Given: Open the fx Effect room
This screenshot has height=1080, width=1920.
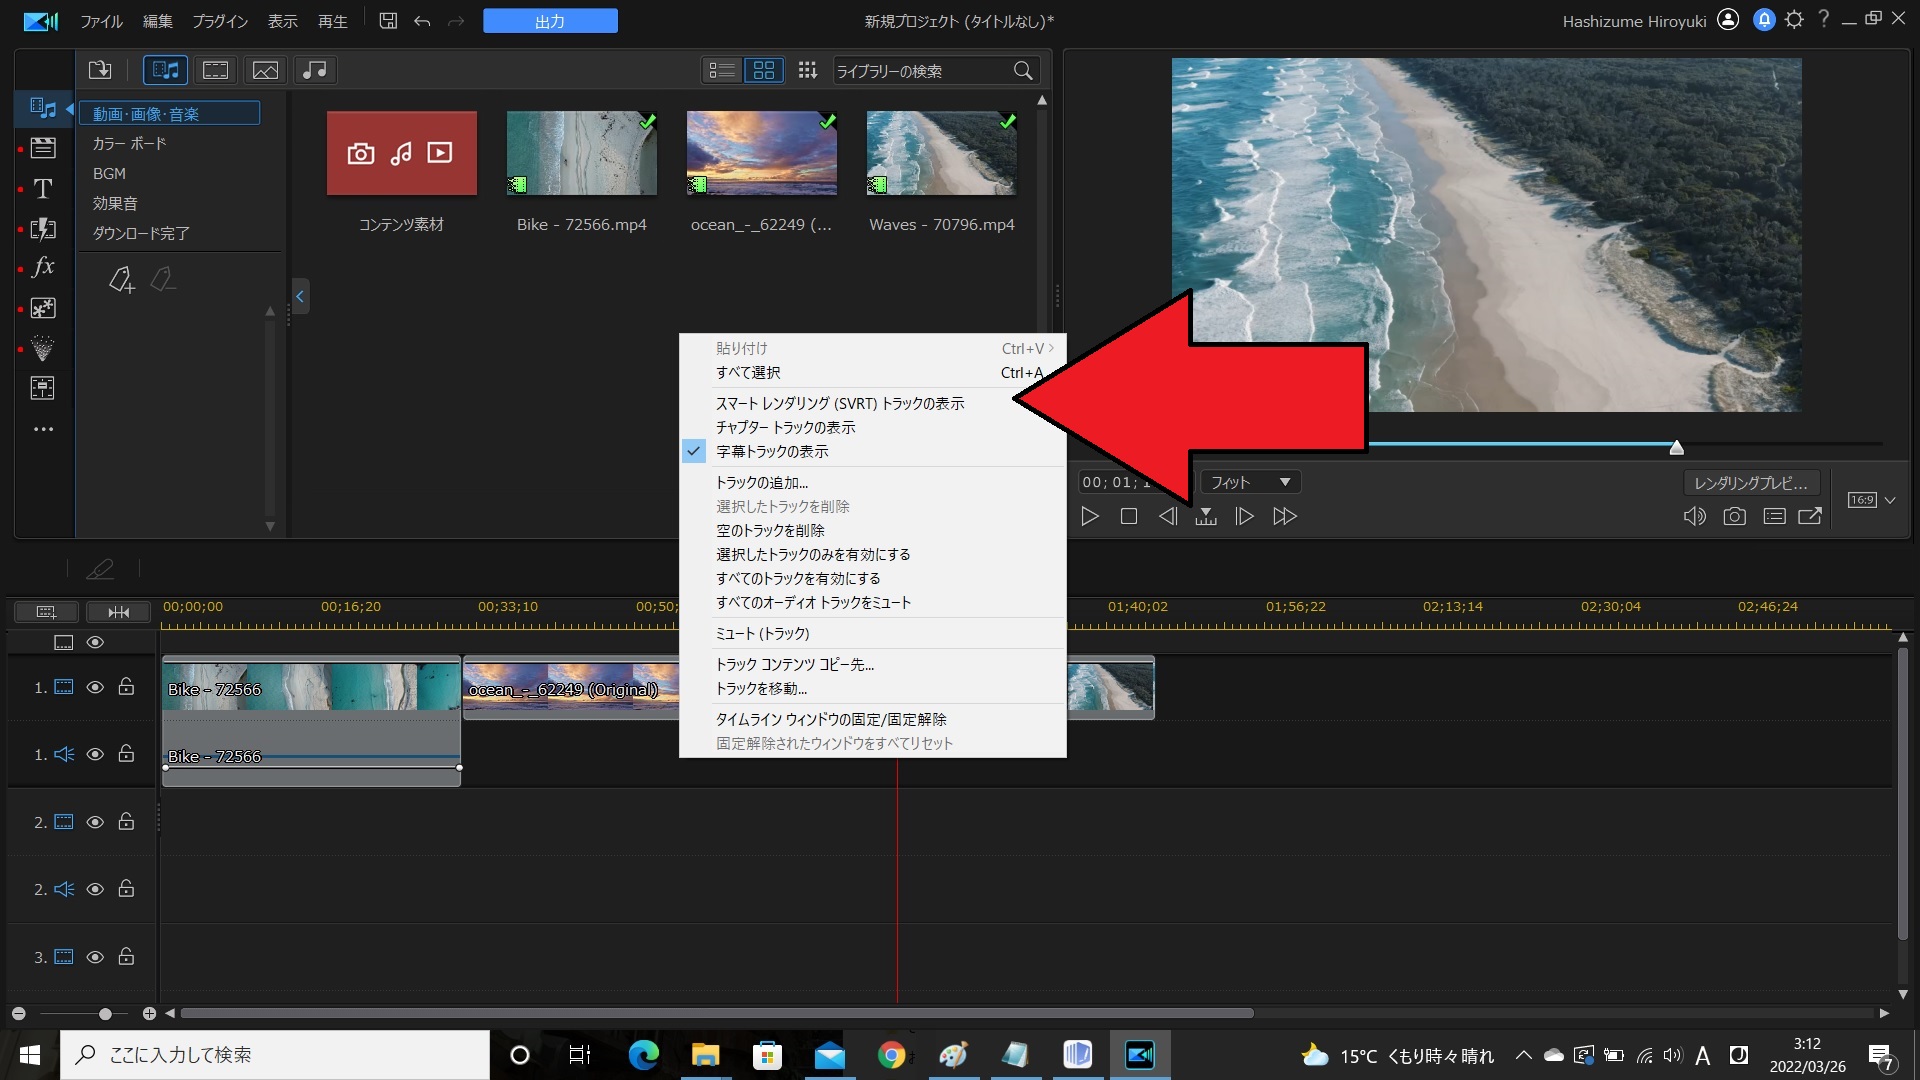Looking at the screenshot, I should (43, 267).
